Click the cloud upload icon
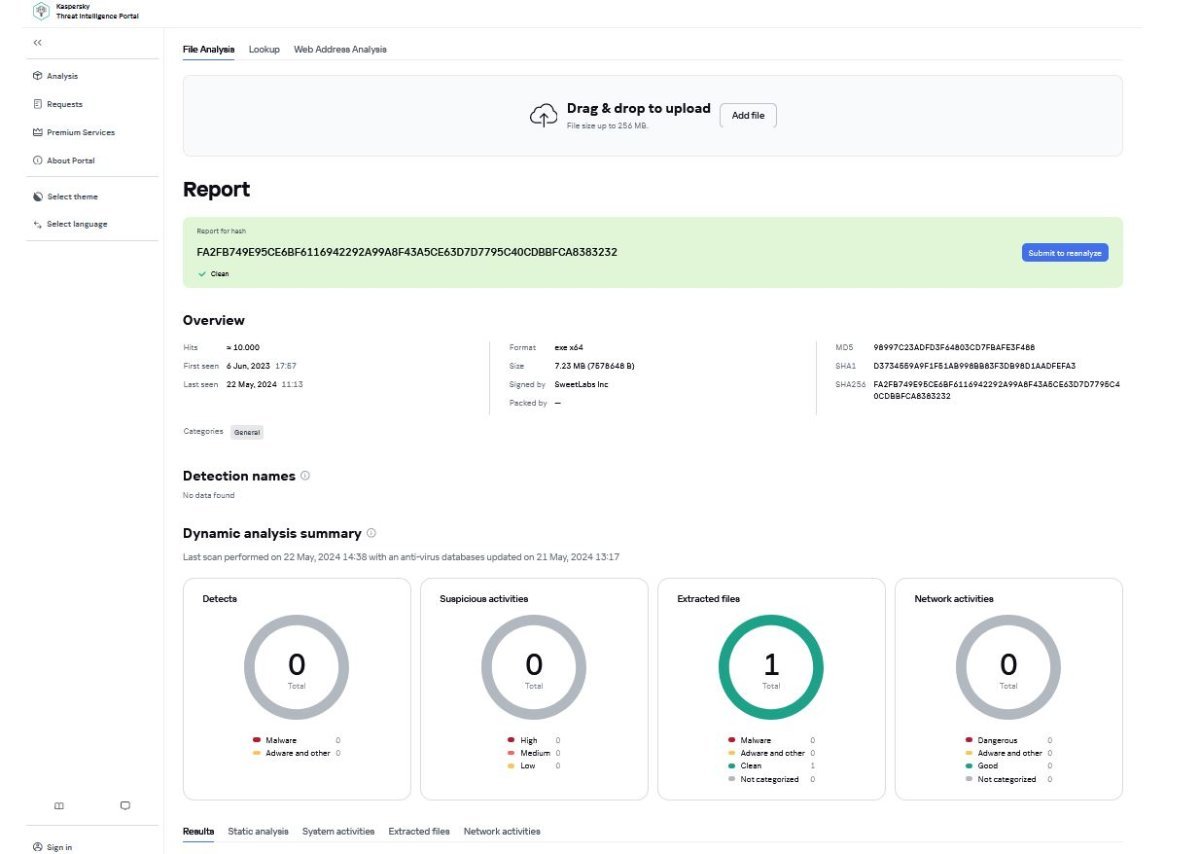 (543, 116)
